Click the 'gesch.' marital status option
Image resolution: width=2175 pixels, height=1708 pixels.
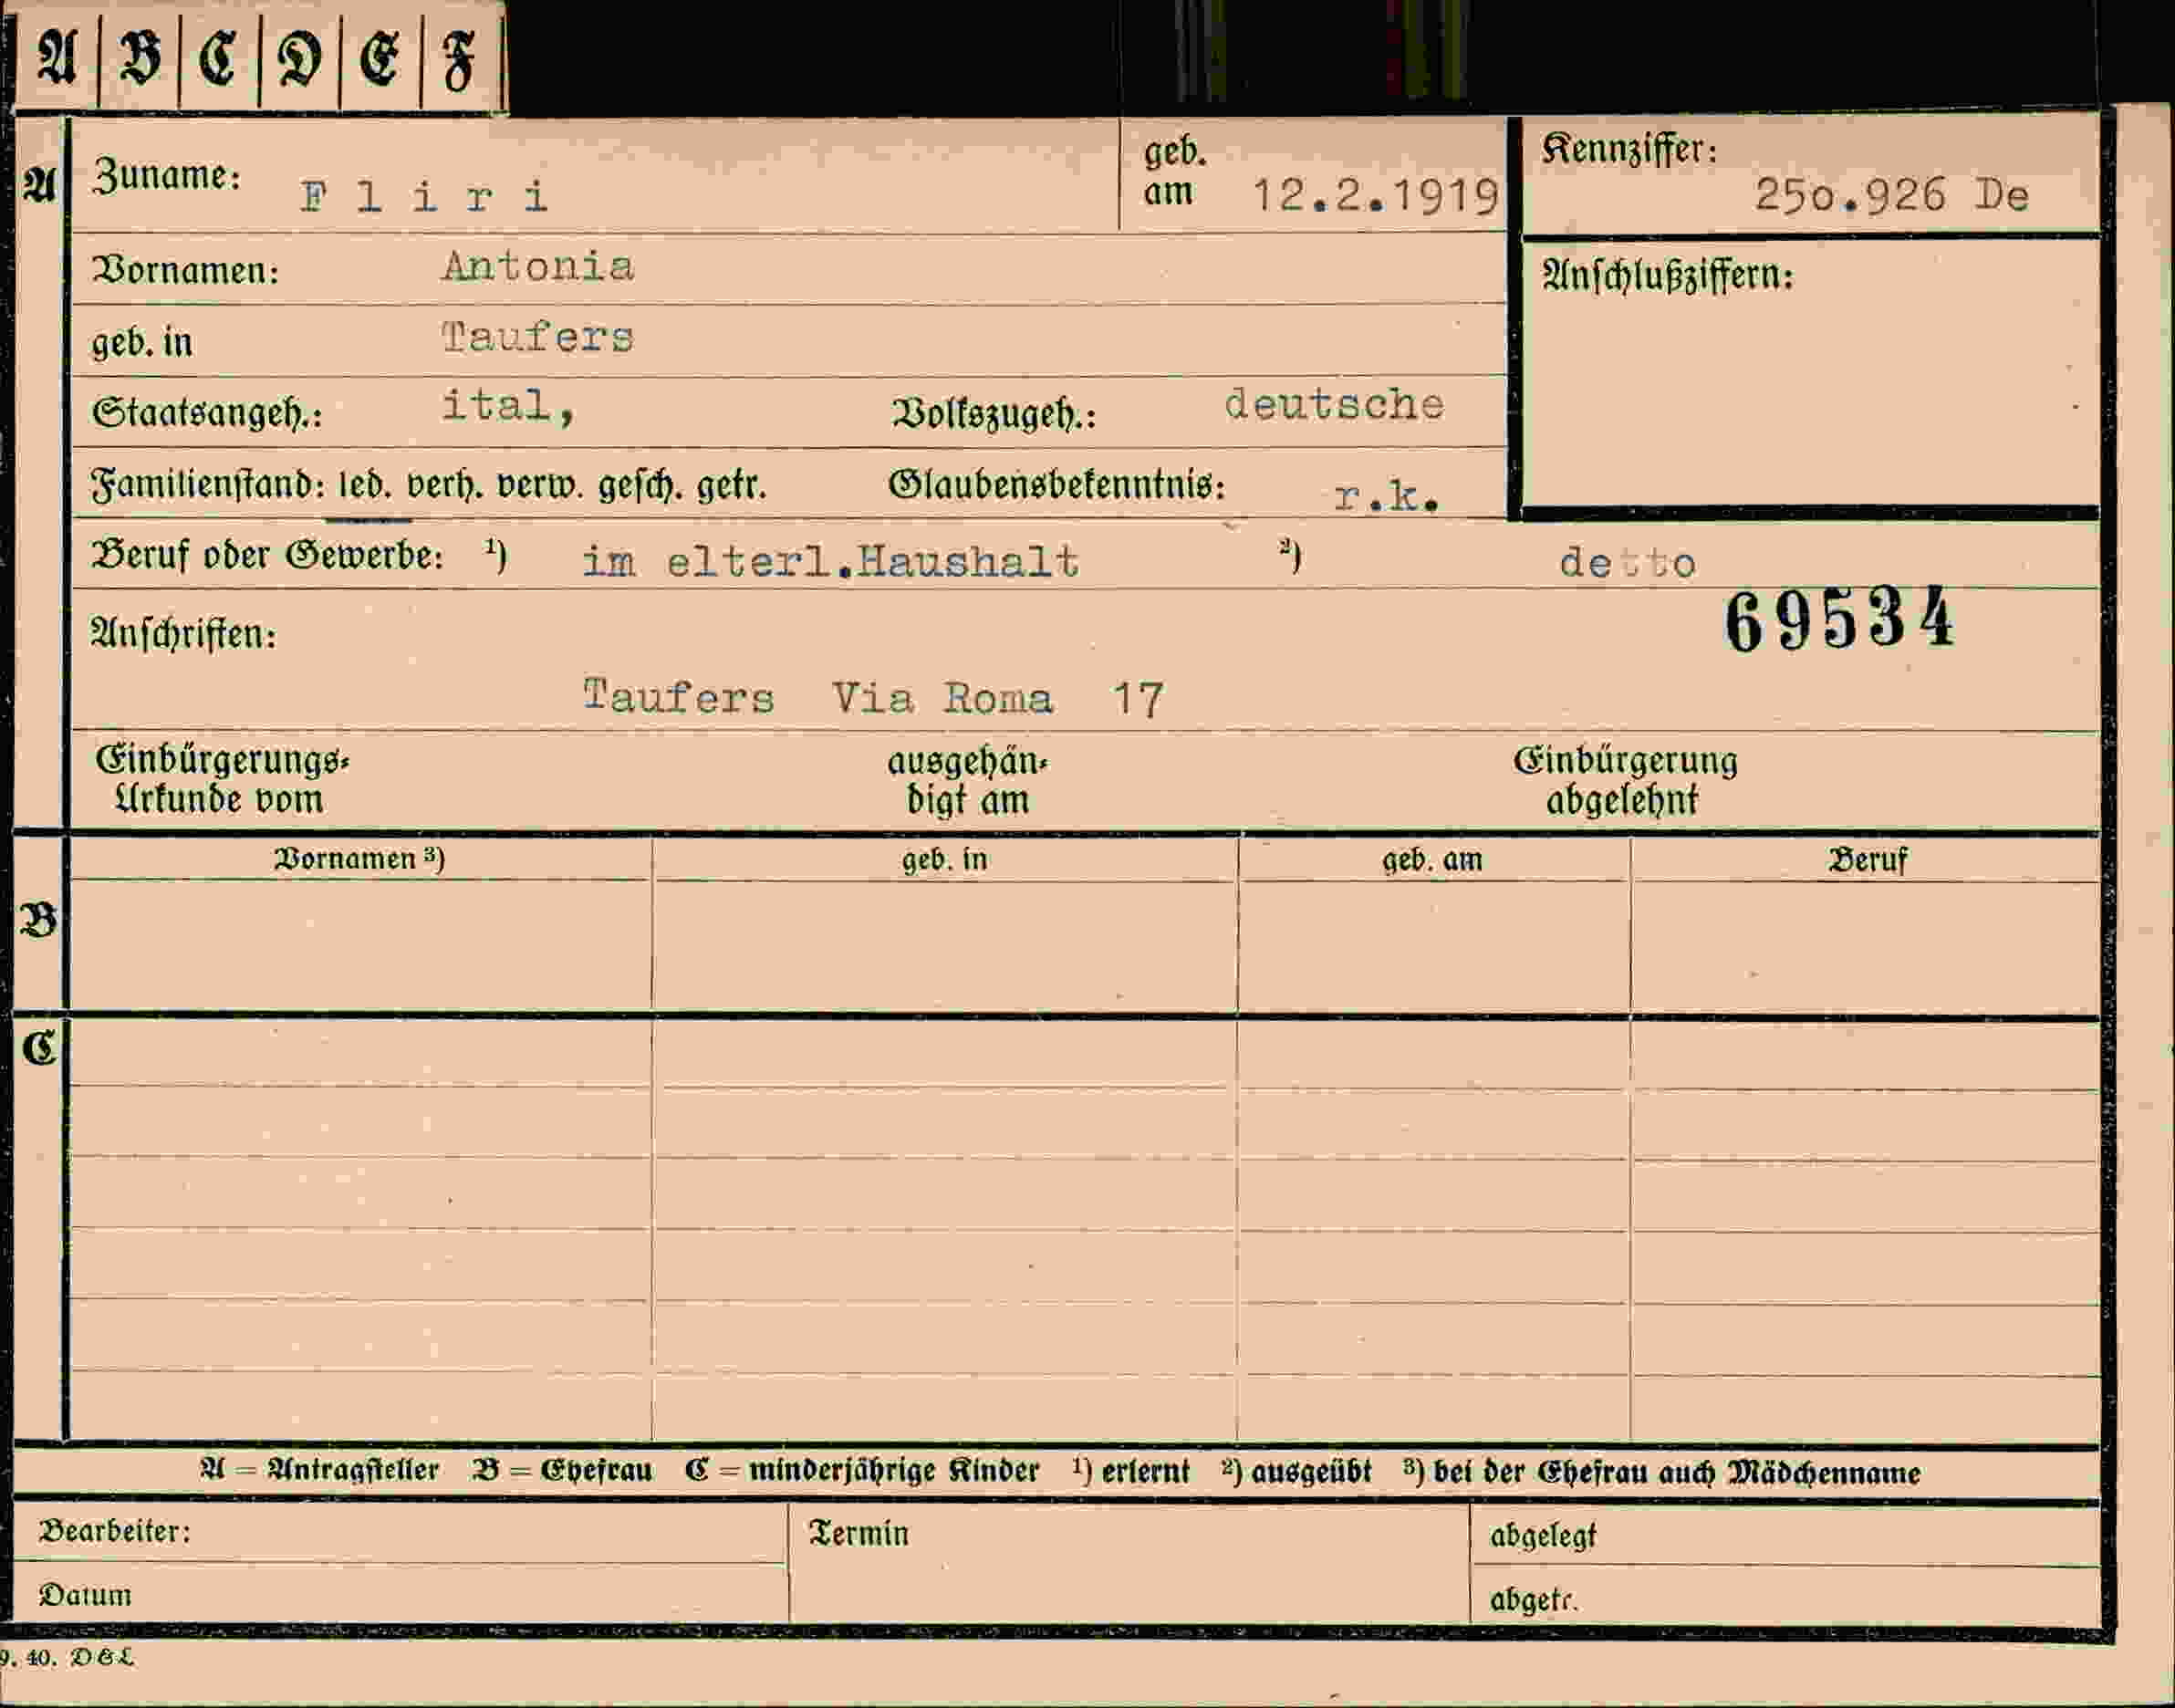pos(640,487)
